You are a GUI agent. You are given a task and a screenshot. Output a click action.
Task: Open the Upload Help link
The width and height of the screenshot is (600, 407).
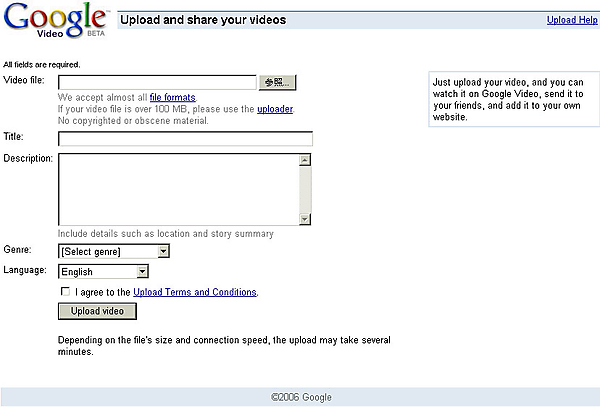[x=572, y=20]
